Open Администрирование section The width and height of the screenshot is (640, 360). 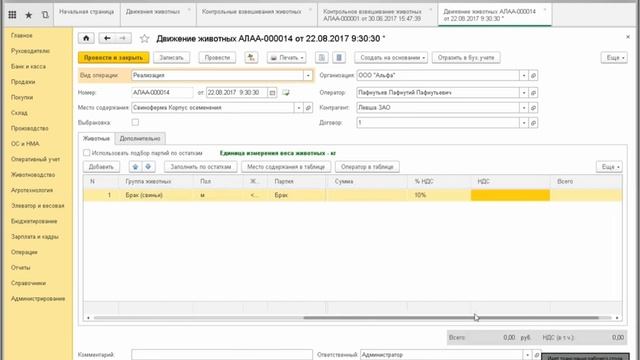tap(38, 299)
